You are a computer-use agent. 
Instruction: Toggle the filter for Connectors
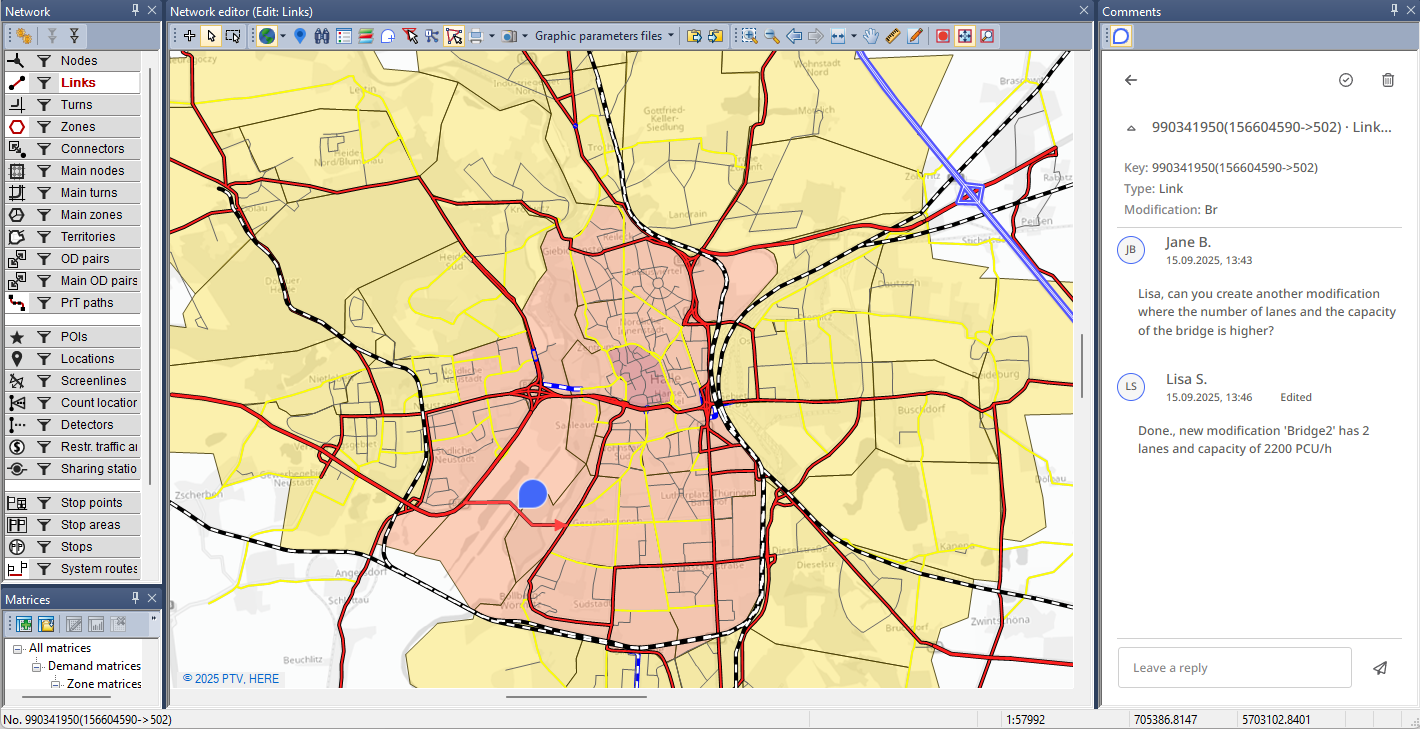click(x=44, y=149)
